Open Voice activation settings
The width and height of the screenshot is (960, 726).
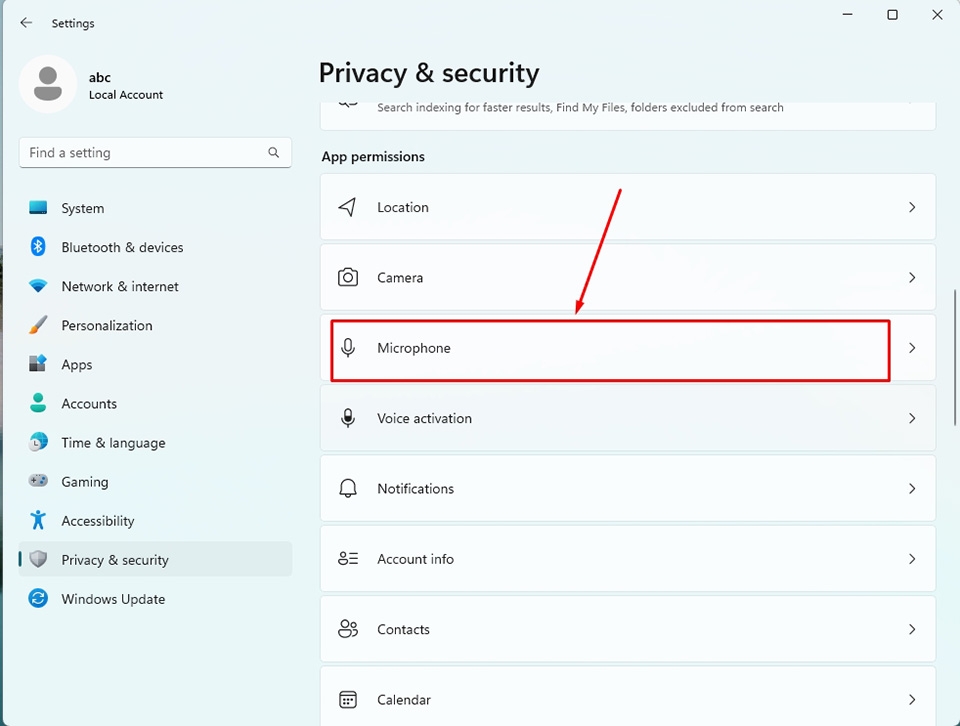pos(628,418)
